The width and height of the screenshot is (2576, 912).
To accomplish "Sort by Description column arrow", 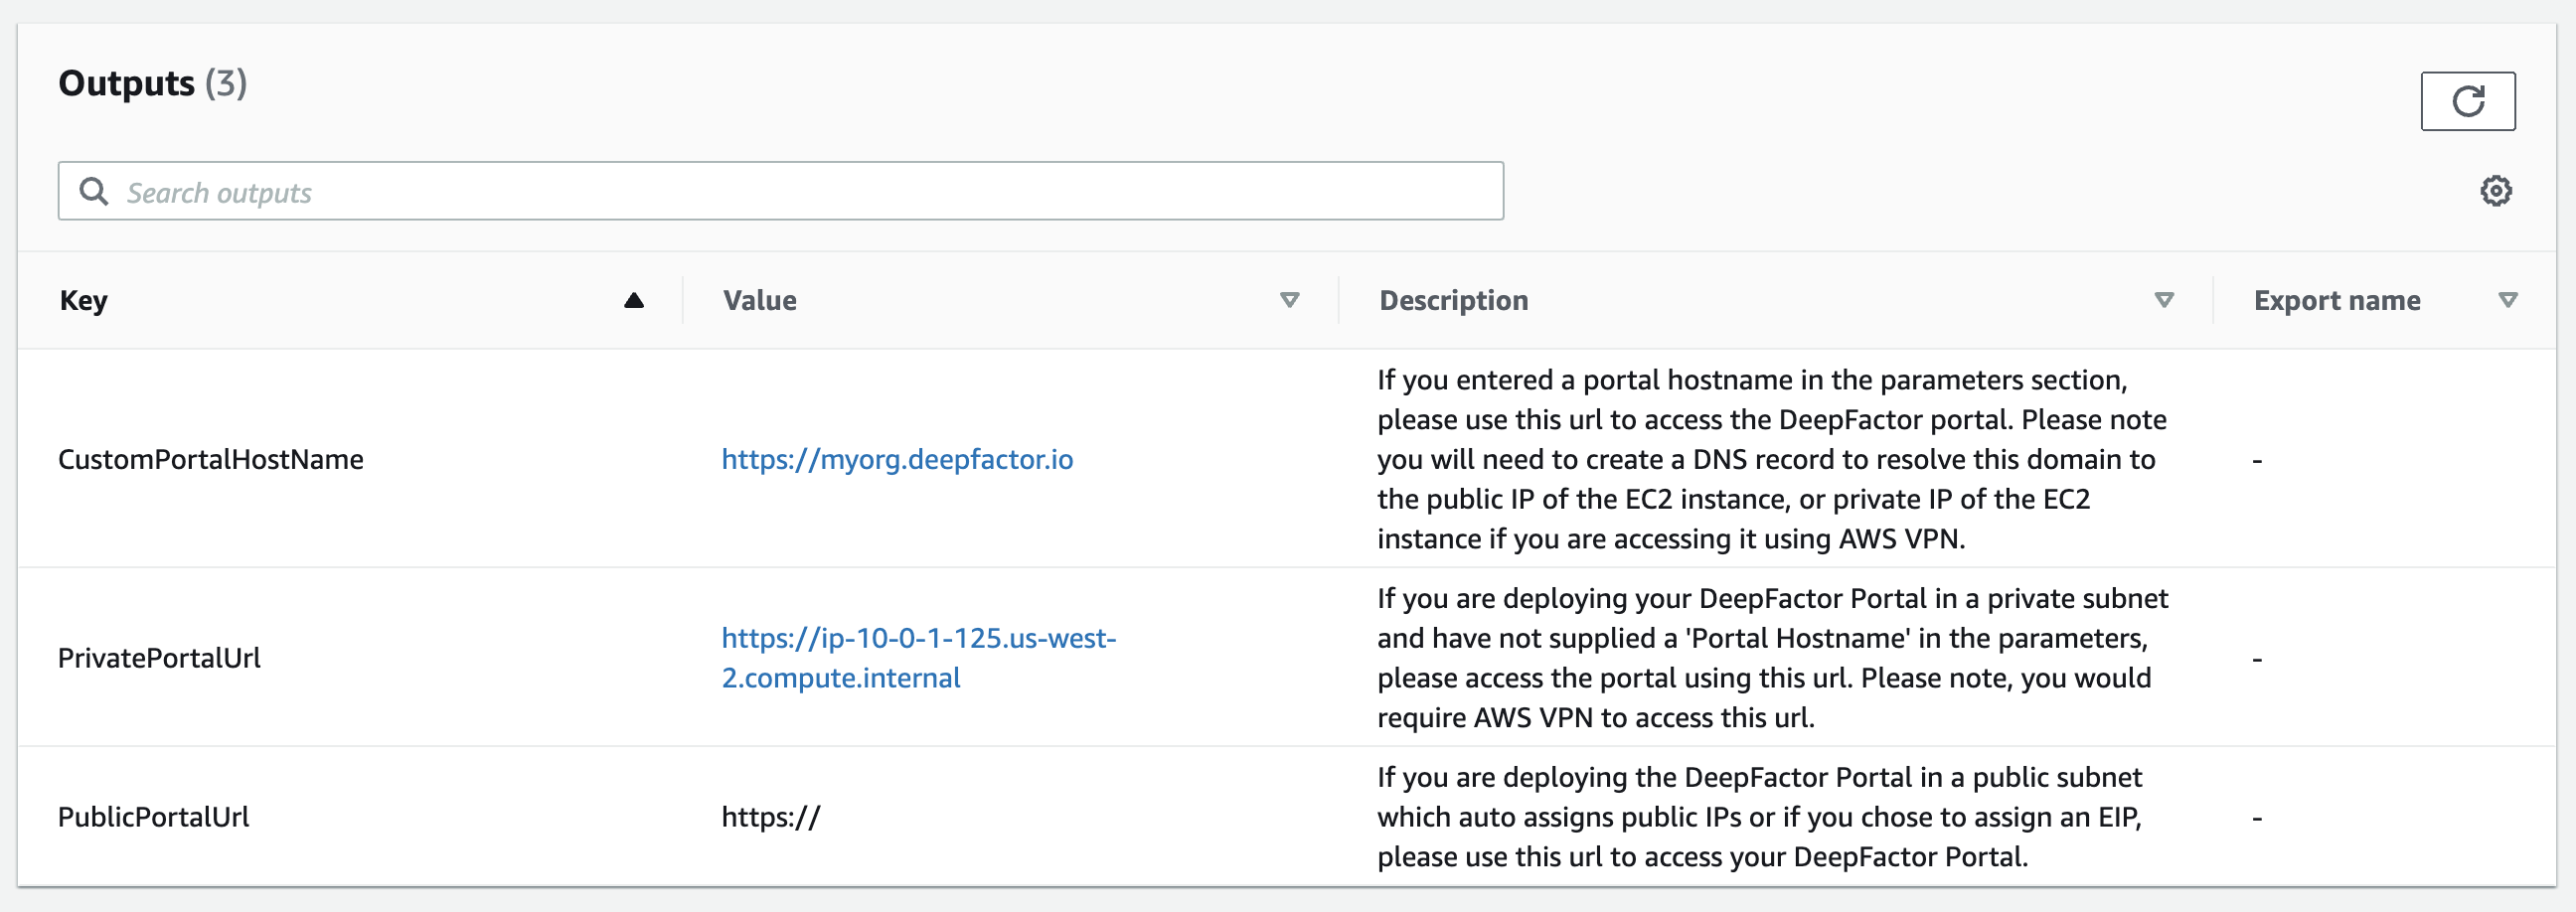I will click(2163, 300).
